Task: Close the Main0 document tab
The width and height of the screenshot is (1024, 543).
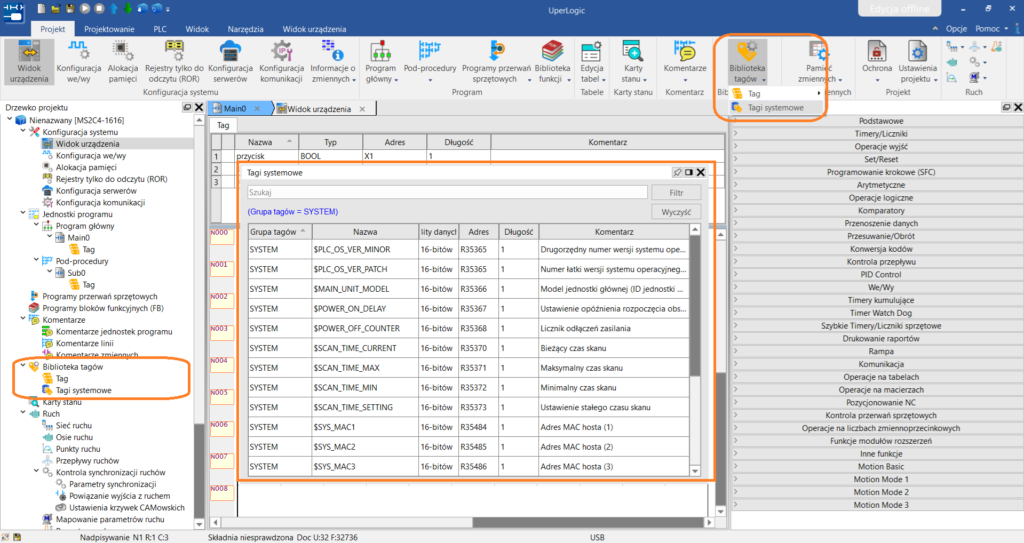Action: (257, 109)
